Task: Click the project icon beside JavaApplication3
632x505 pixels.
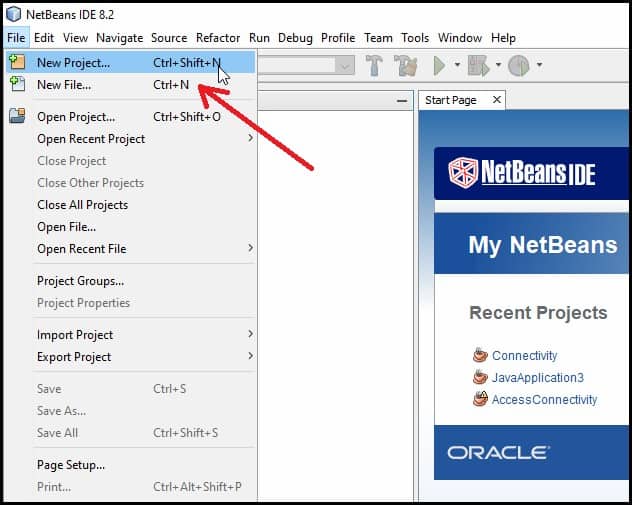Action: tap(480, 377)
